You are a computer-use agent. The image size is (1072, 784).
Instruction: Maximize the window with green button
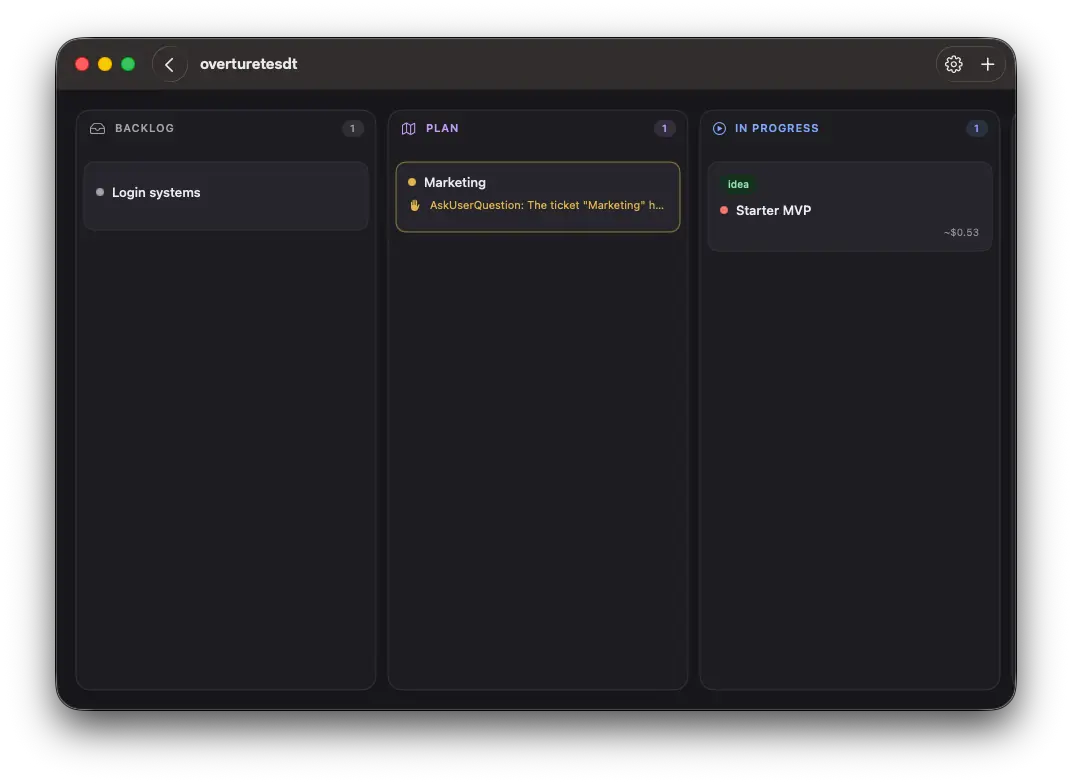click(128, 64)
